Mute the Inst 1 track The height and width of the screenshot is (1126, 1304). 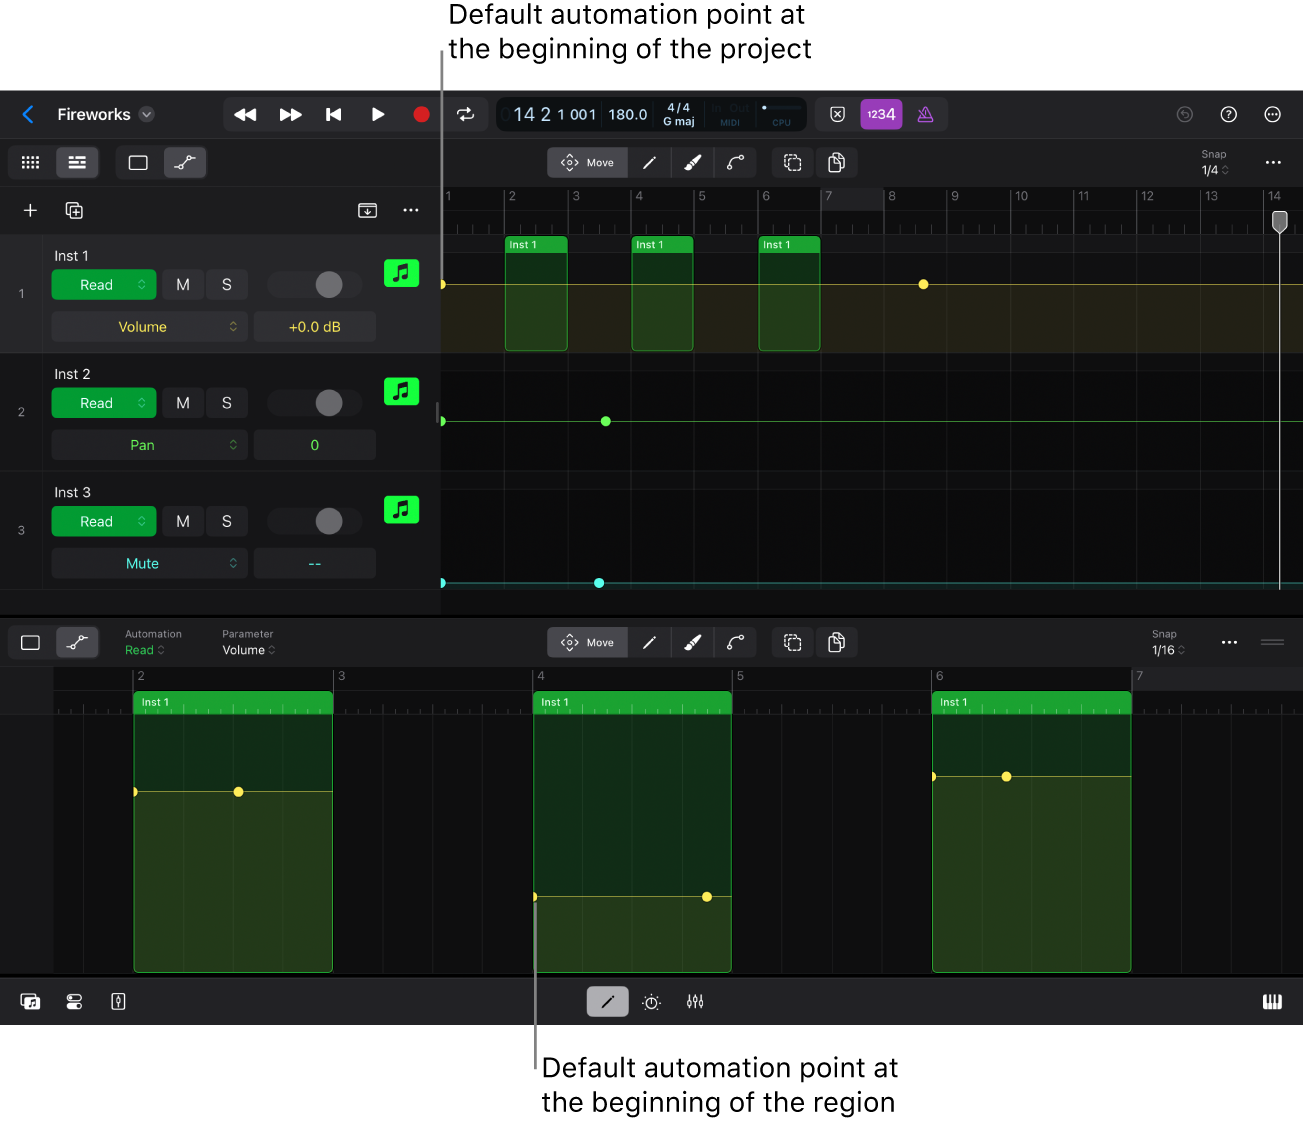point(183,285)
